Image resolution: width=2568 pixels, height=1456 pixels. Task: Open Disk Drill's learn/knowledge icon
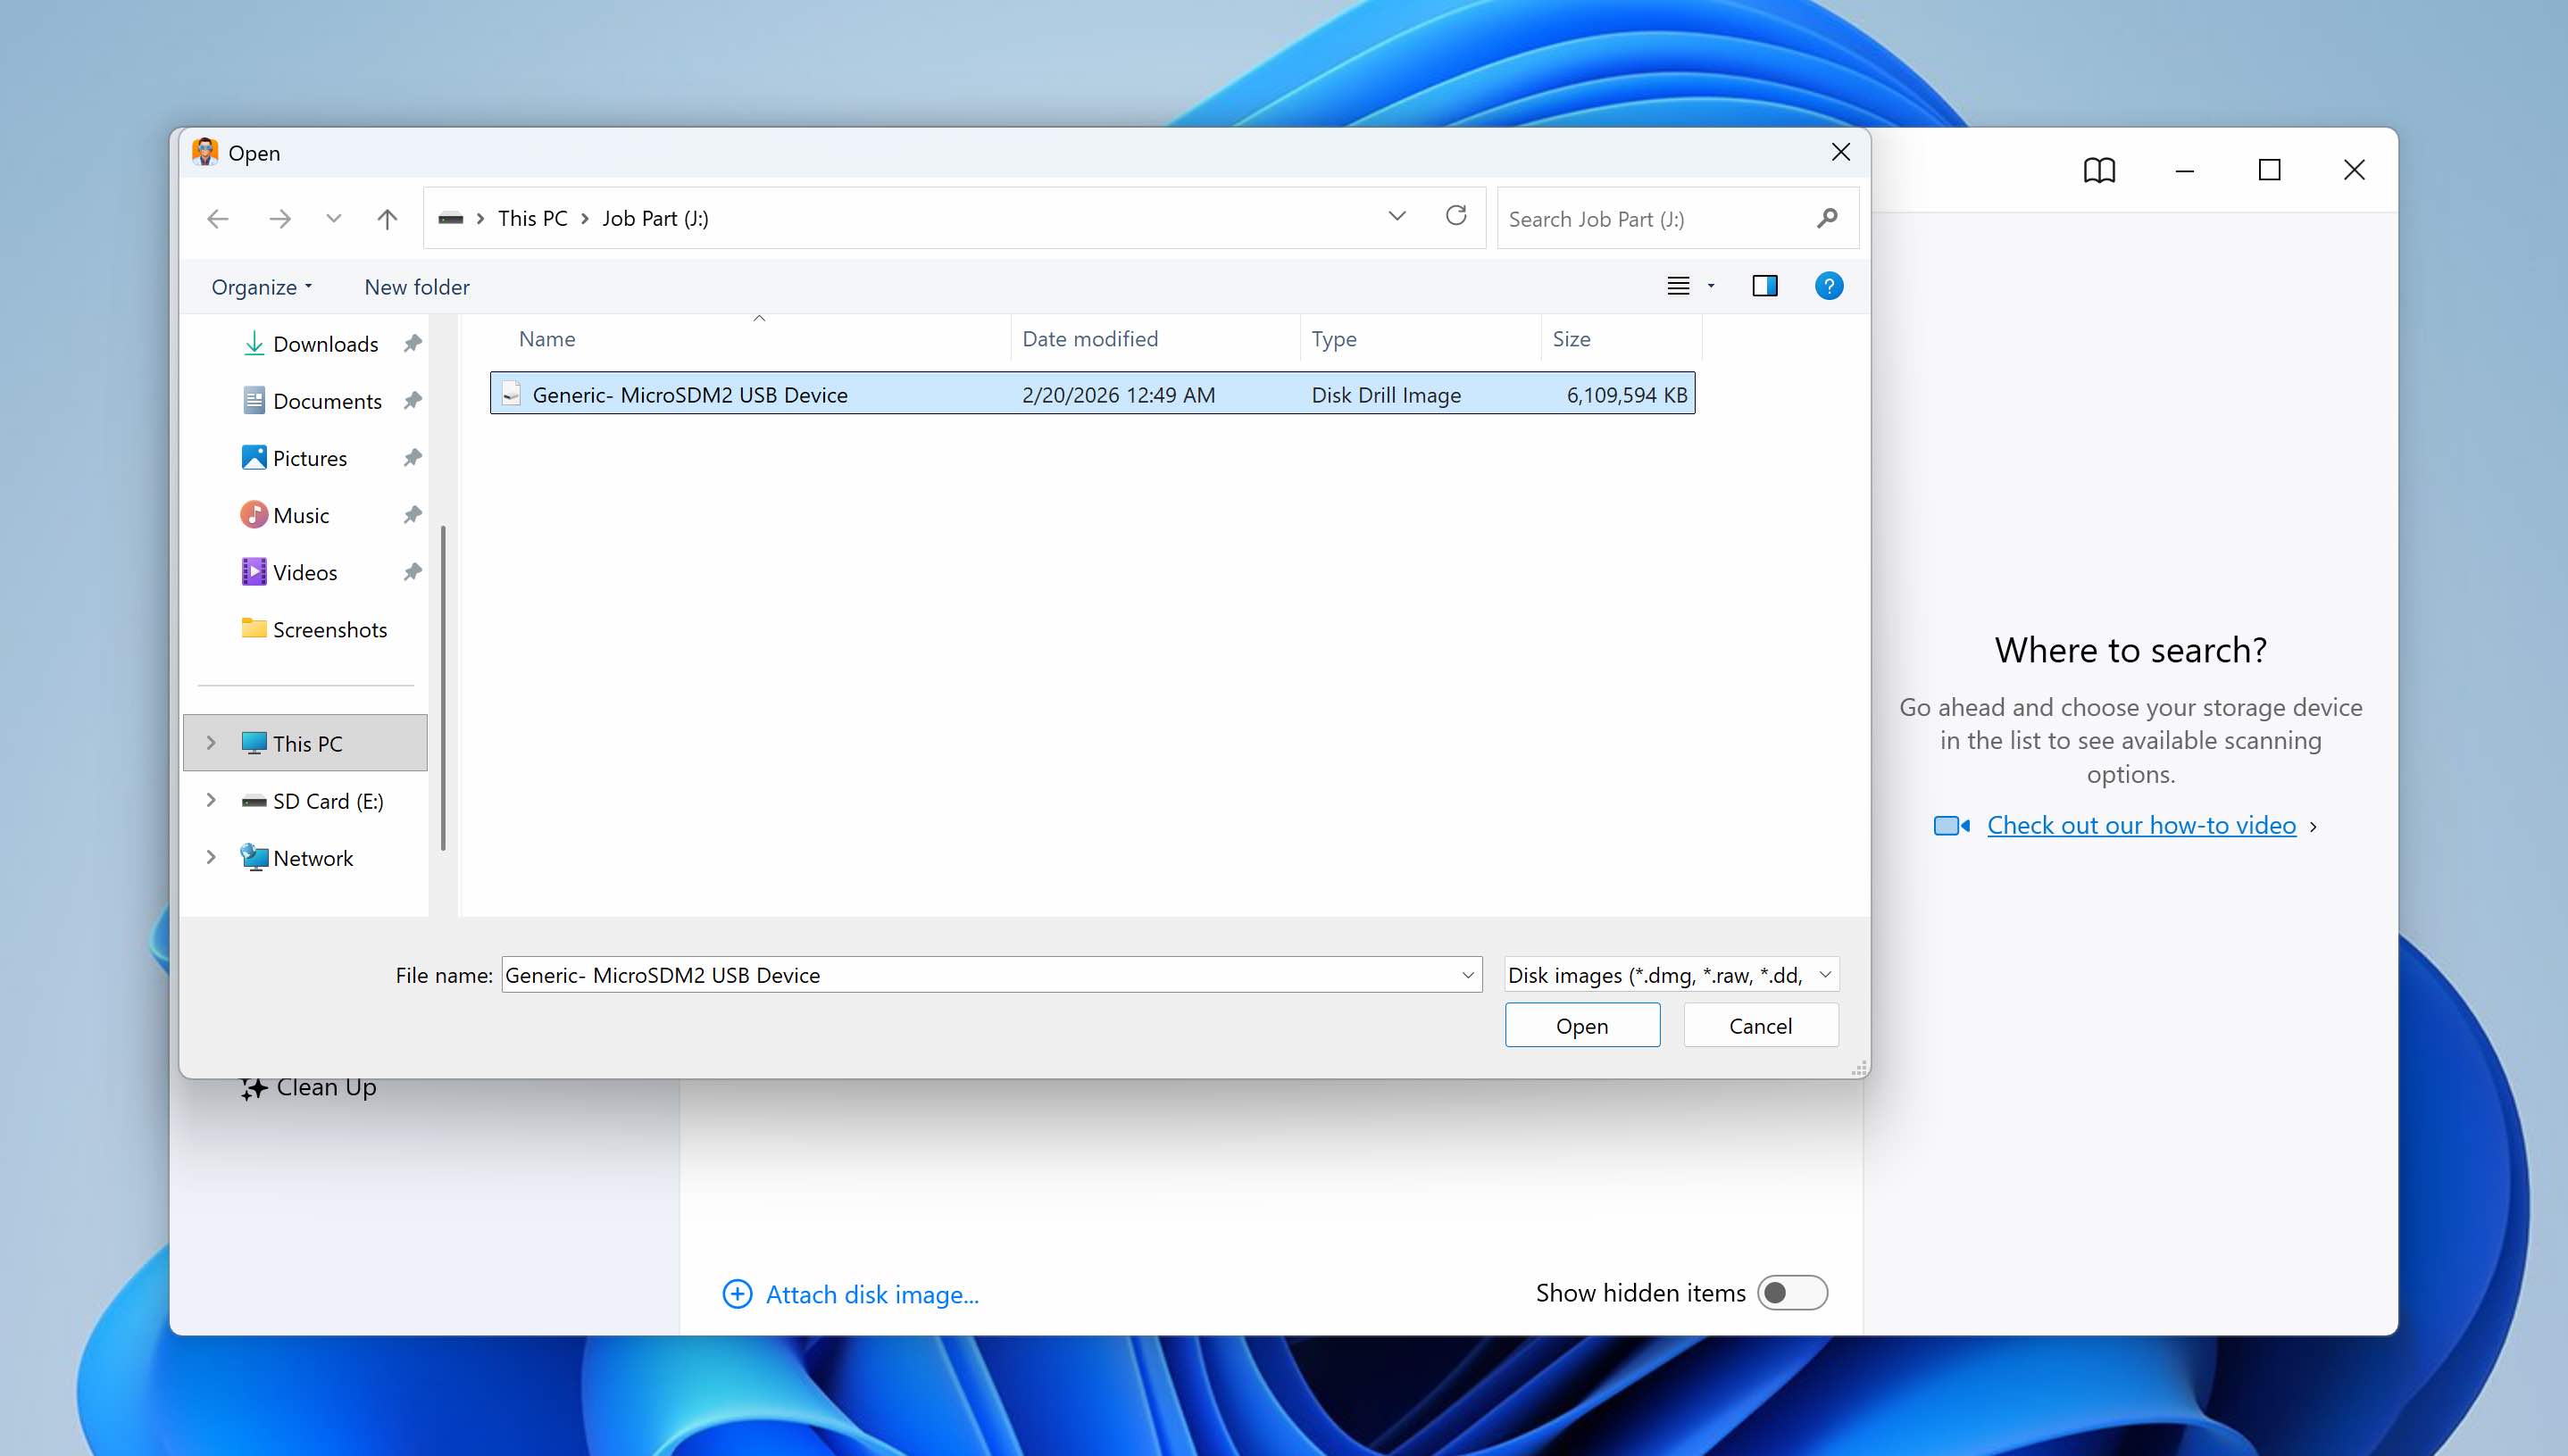click(x=2100, y=170)
